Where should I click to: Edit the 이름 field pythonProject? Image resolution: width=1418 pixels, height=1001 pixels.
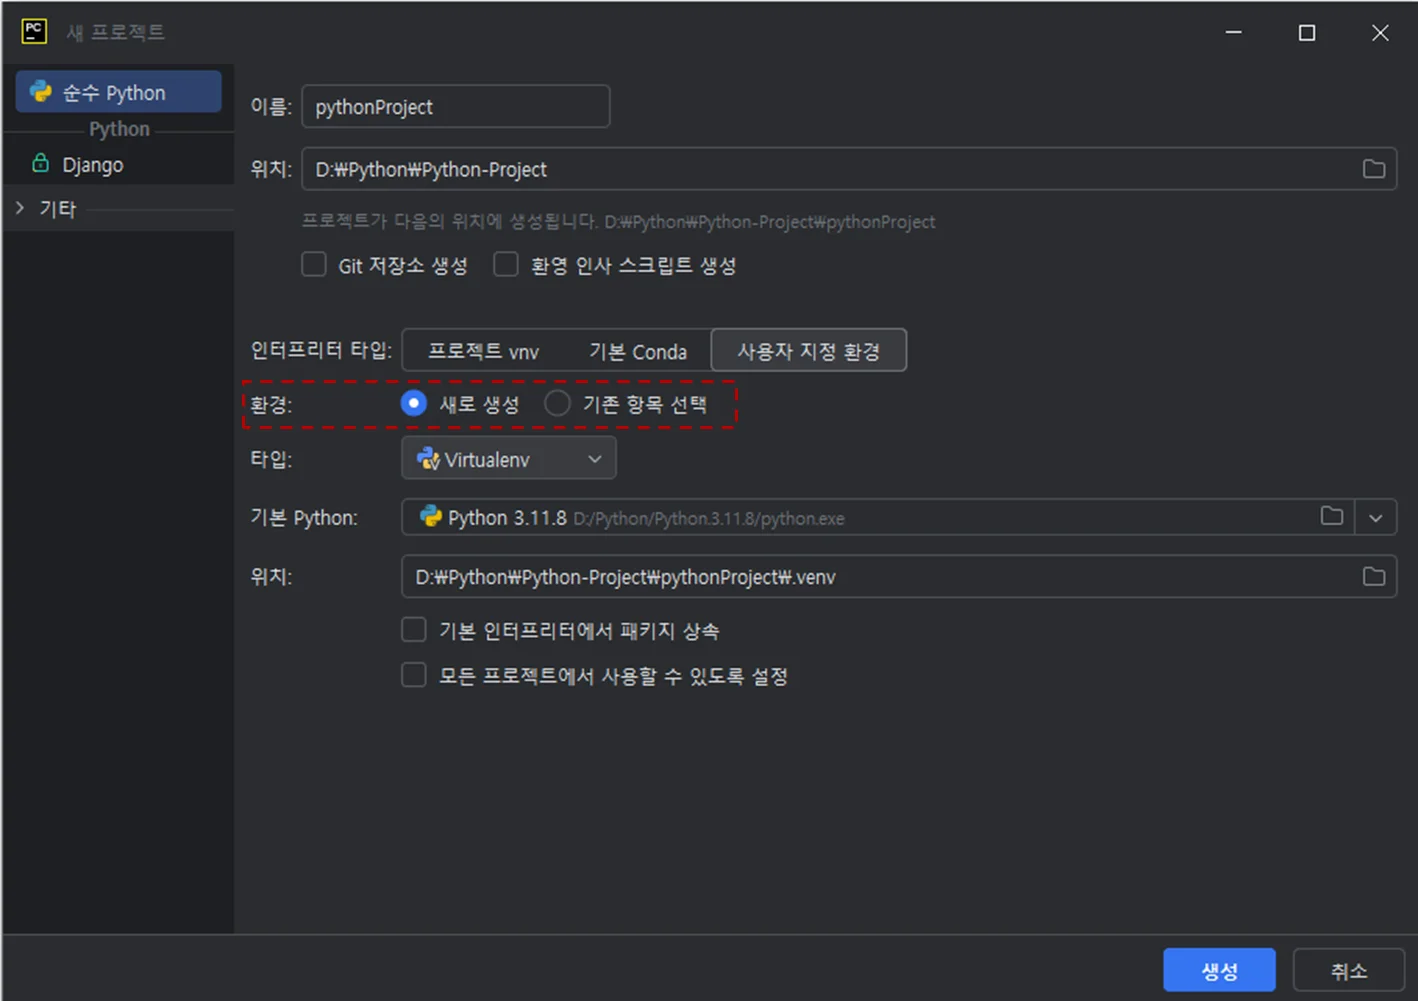tap(455, 106)
